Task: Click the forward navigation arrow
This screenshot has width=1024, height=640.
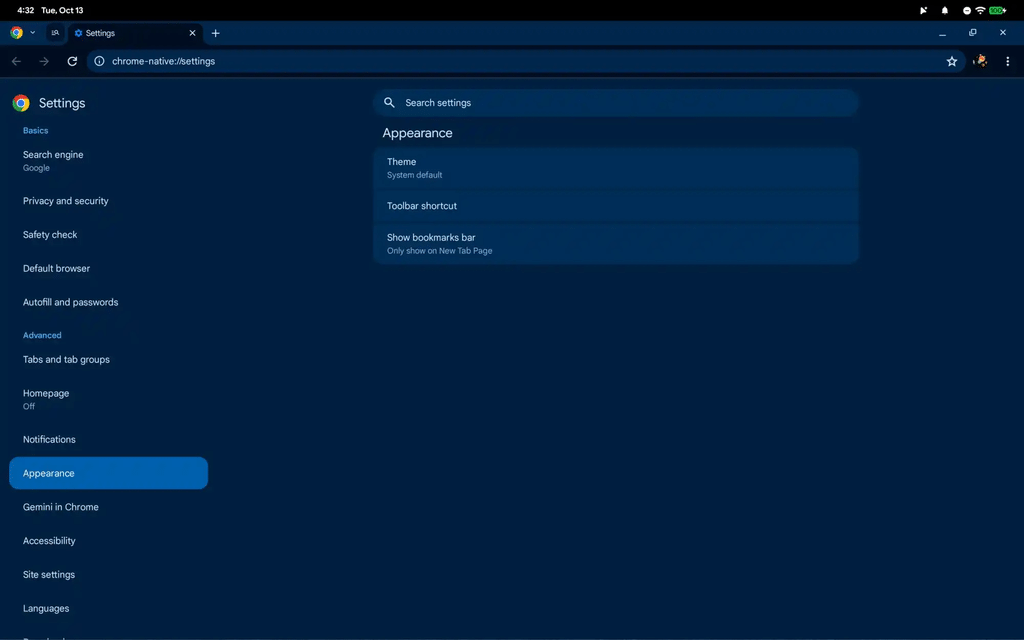Action: 44,61
